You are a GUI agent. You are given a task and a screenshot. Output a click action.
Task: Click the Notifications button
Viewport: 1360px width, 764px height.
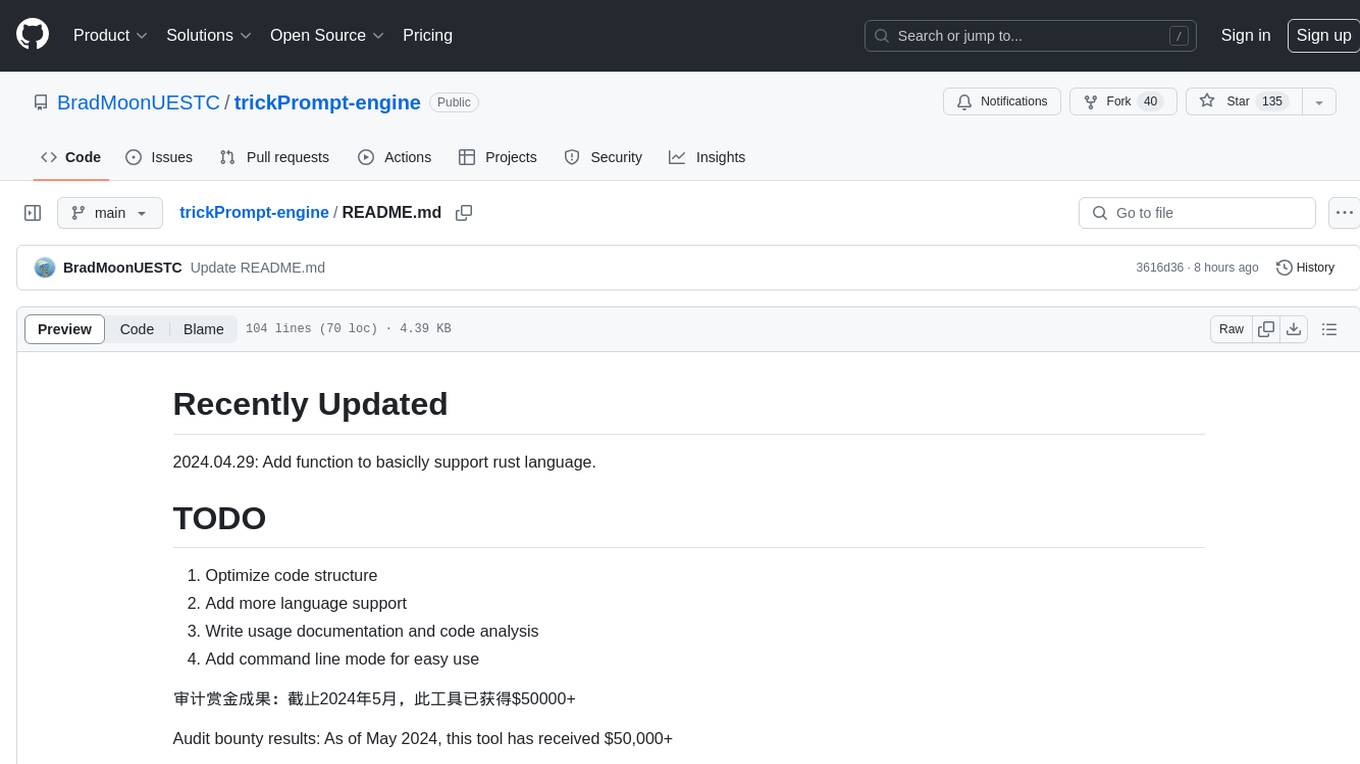point(1002,101)
